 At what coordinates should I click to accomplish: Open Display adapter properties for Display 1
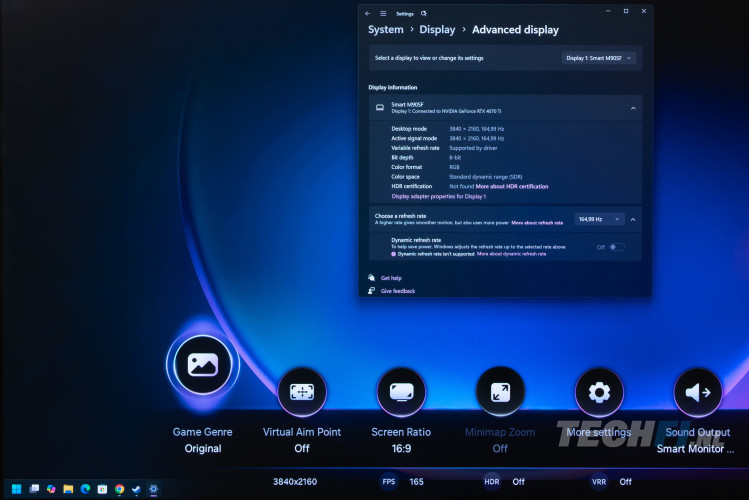(439, 196)
